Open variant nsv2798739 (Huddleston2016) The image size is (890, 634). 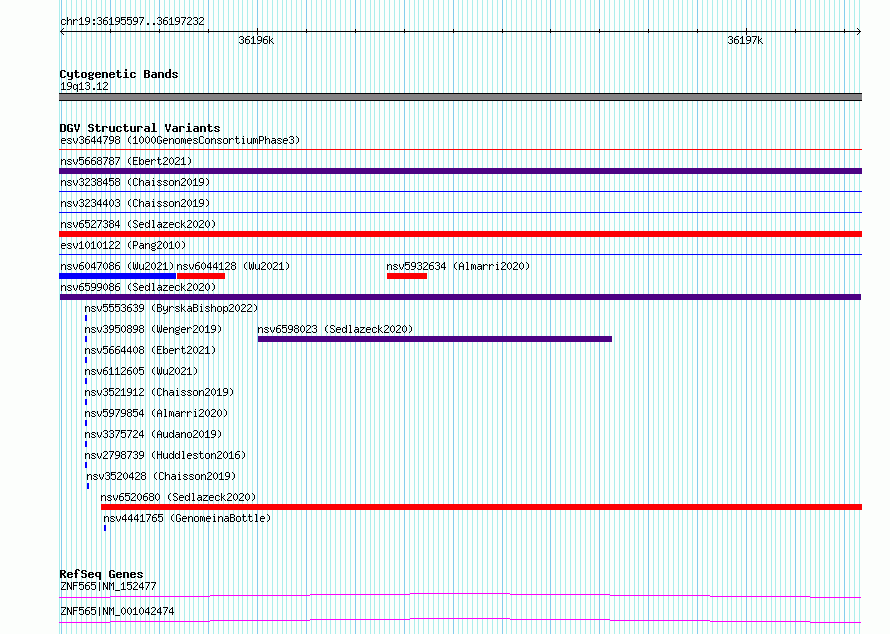click(165, 455)
